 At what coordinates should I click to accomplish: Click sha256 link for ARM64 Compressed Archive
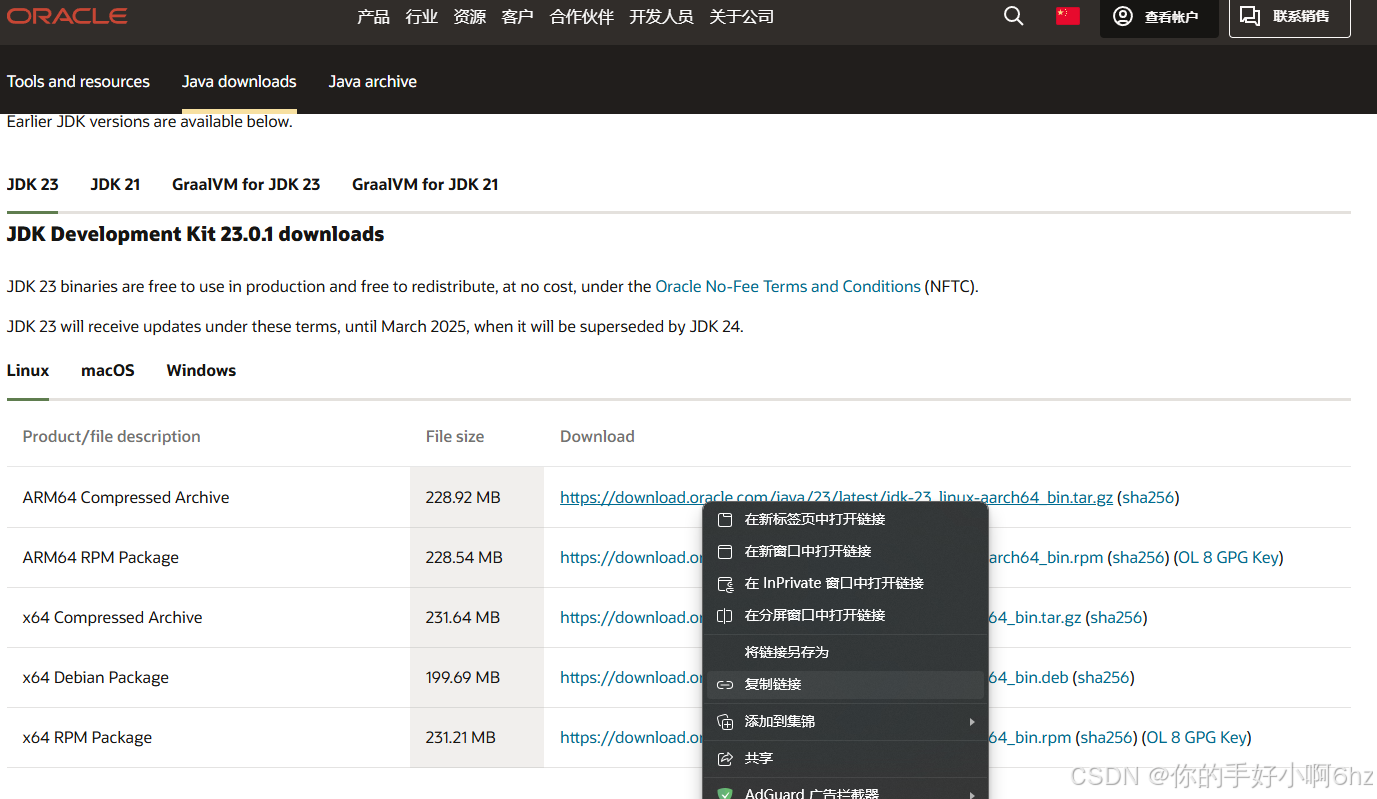tap(1148, 497)
